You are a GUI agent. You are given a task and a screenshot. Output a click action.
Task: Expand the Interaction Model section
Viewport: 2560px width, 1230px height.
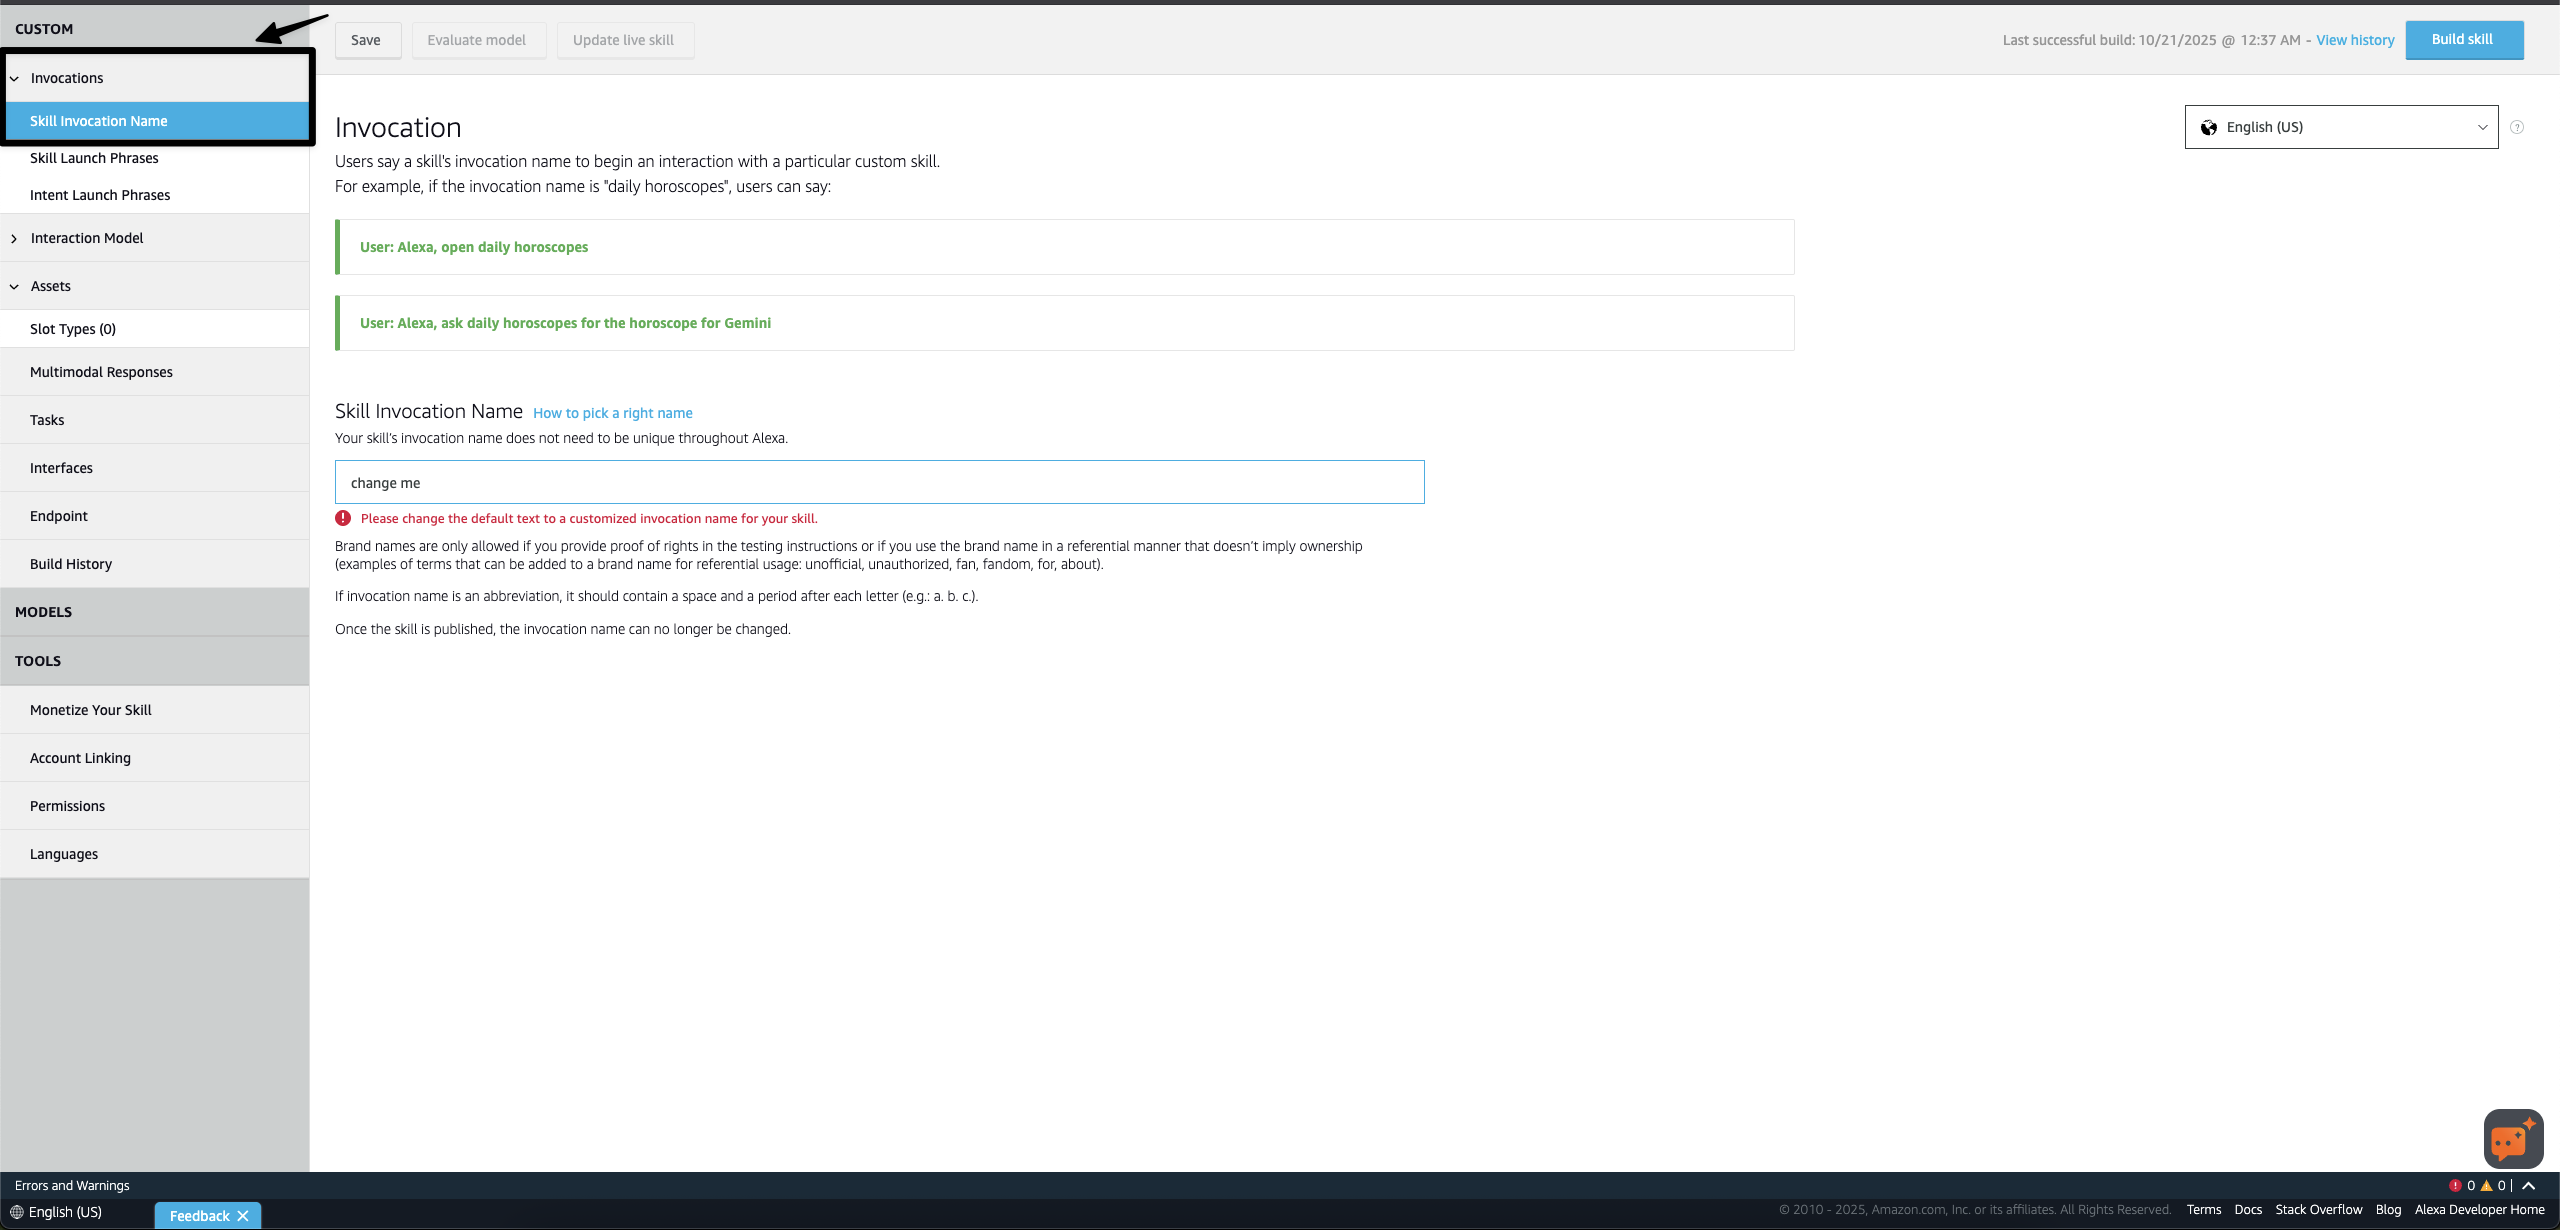(x=14, y=238)
